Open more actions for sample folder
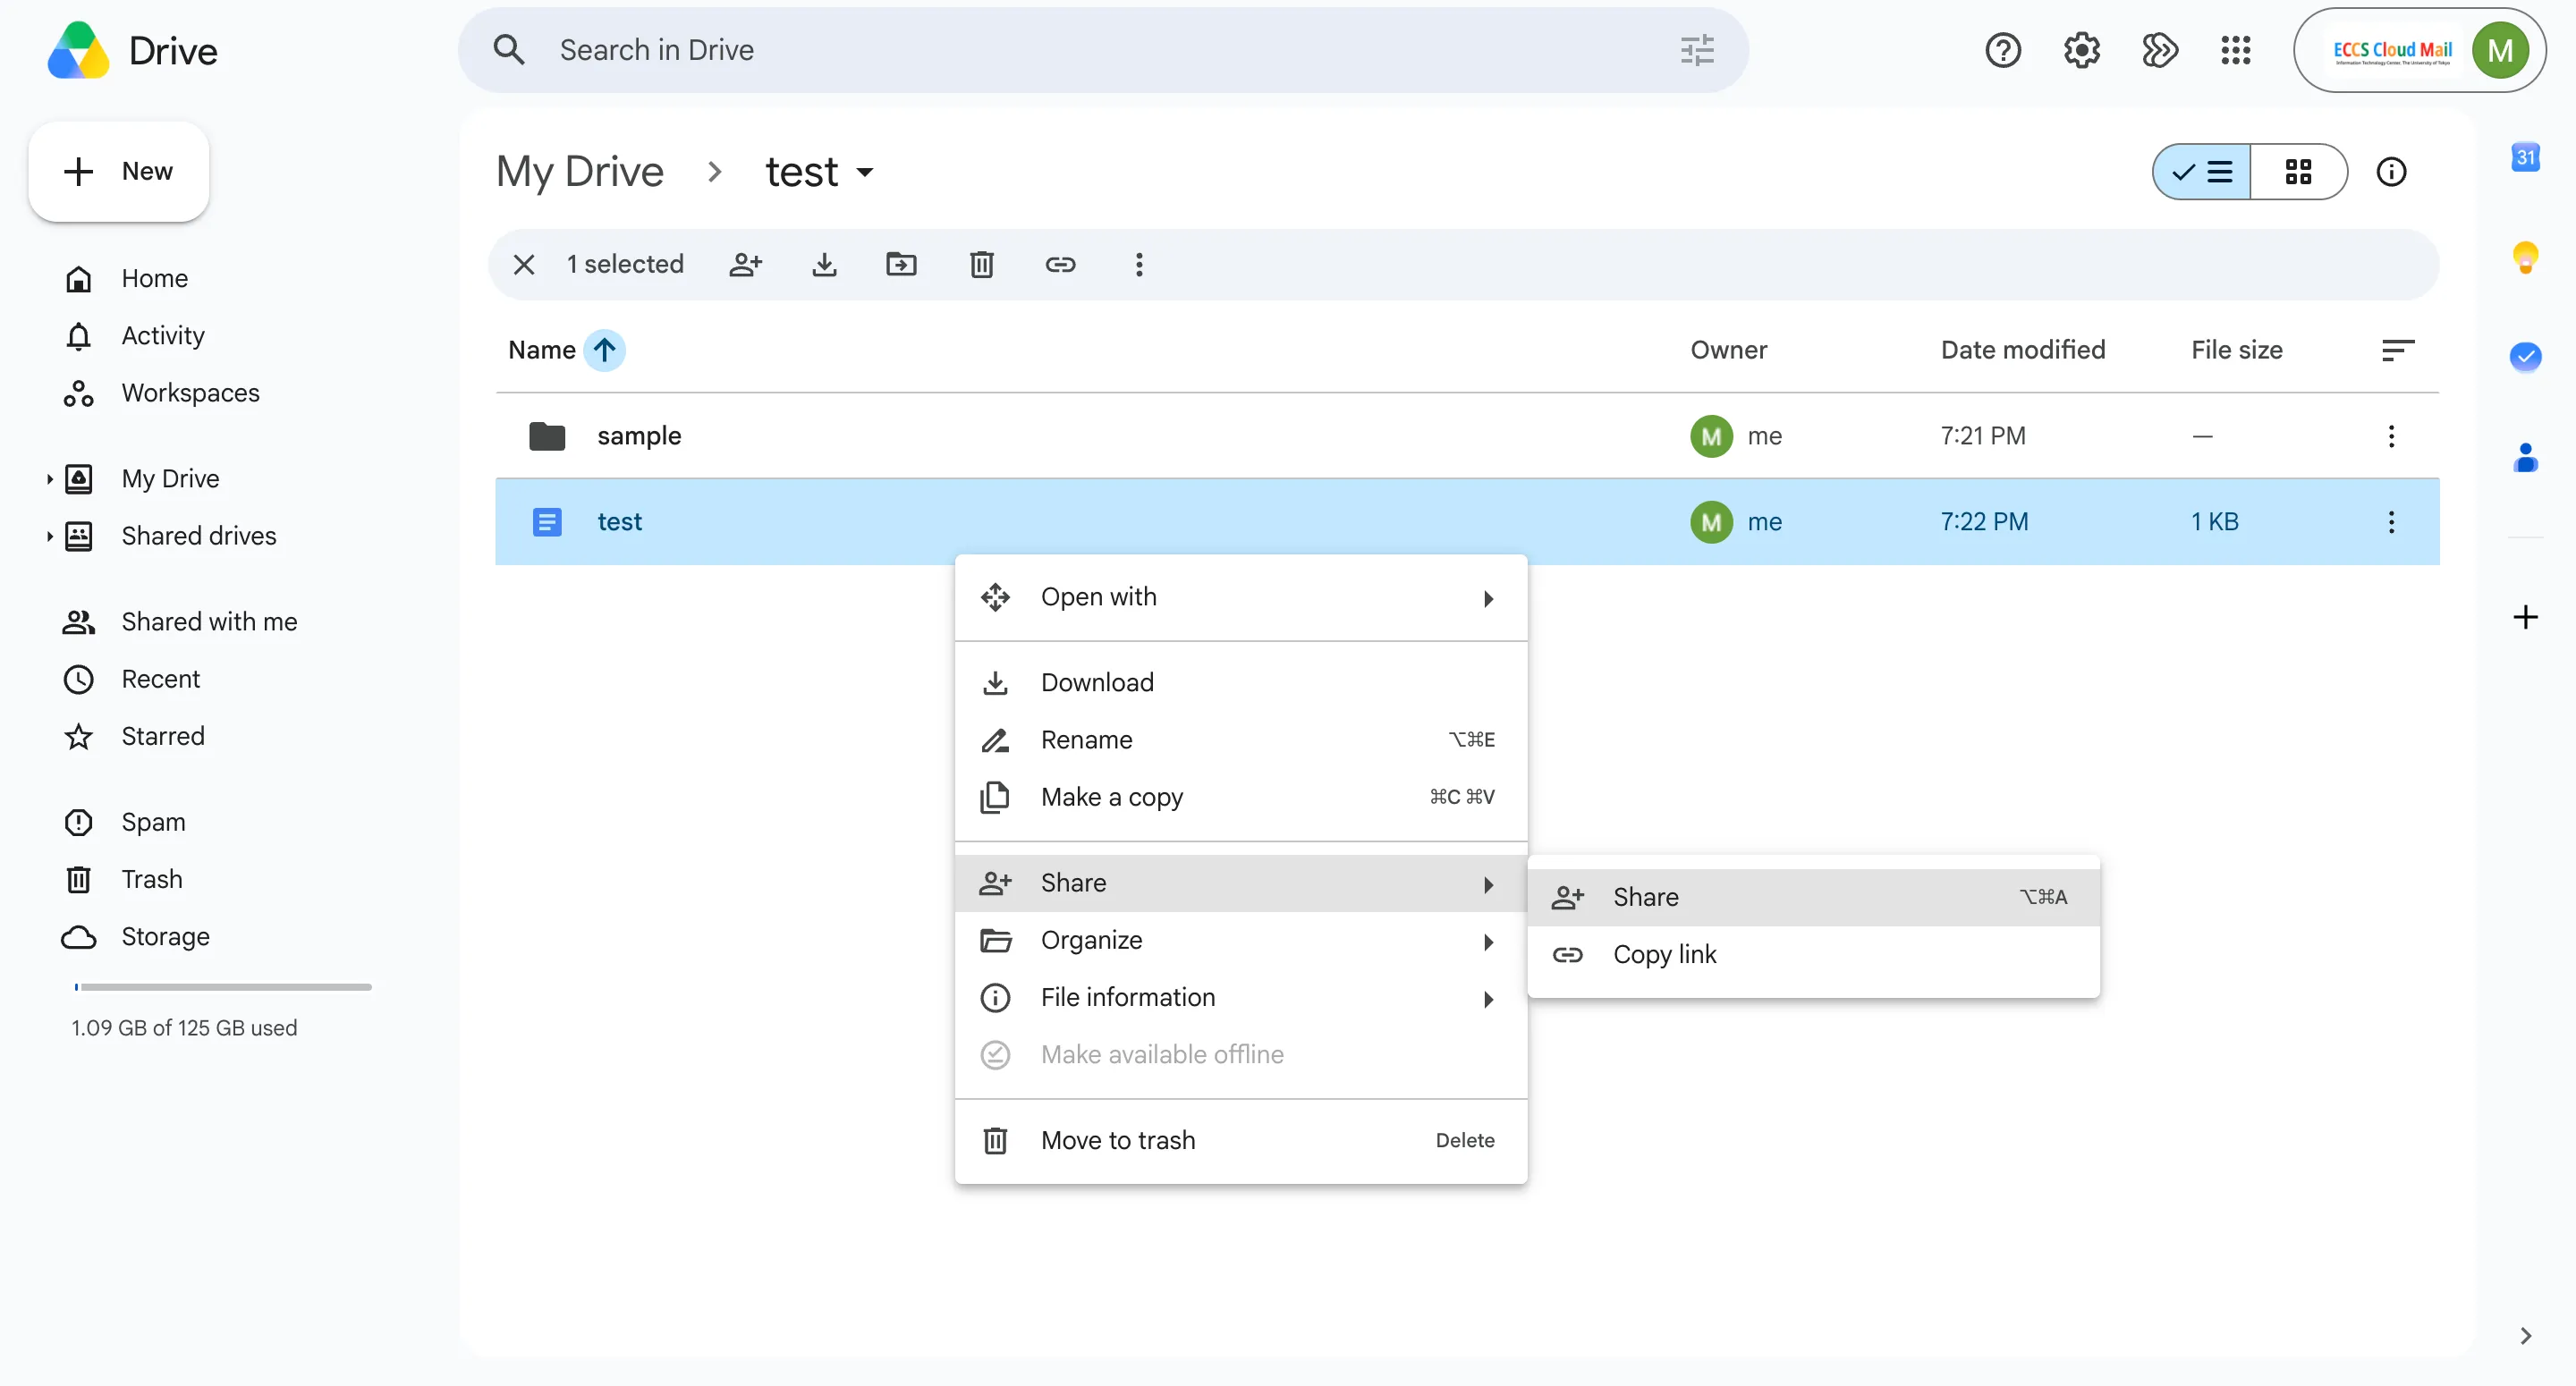 pos(2391,436)
